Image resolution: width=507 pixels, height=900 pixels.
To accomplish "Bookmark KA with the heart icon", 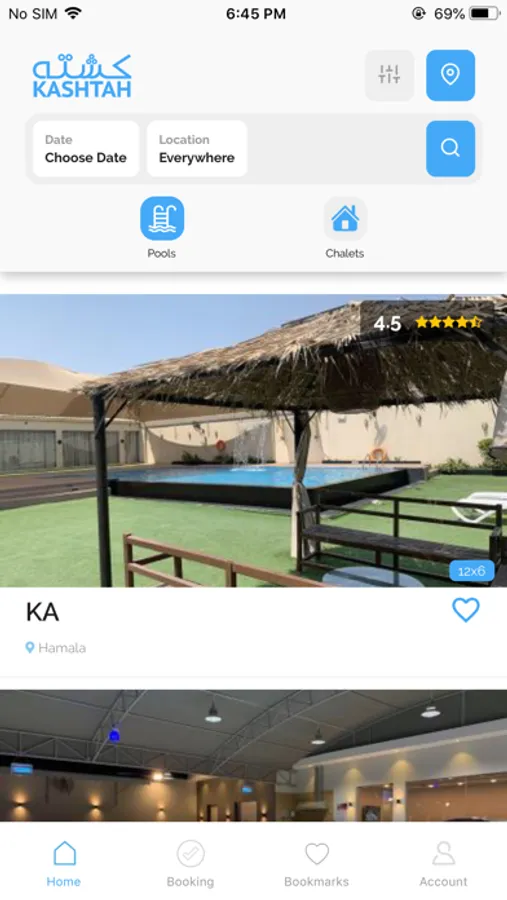I will [x=466, y=610].
